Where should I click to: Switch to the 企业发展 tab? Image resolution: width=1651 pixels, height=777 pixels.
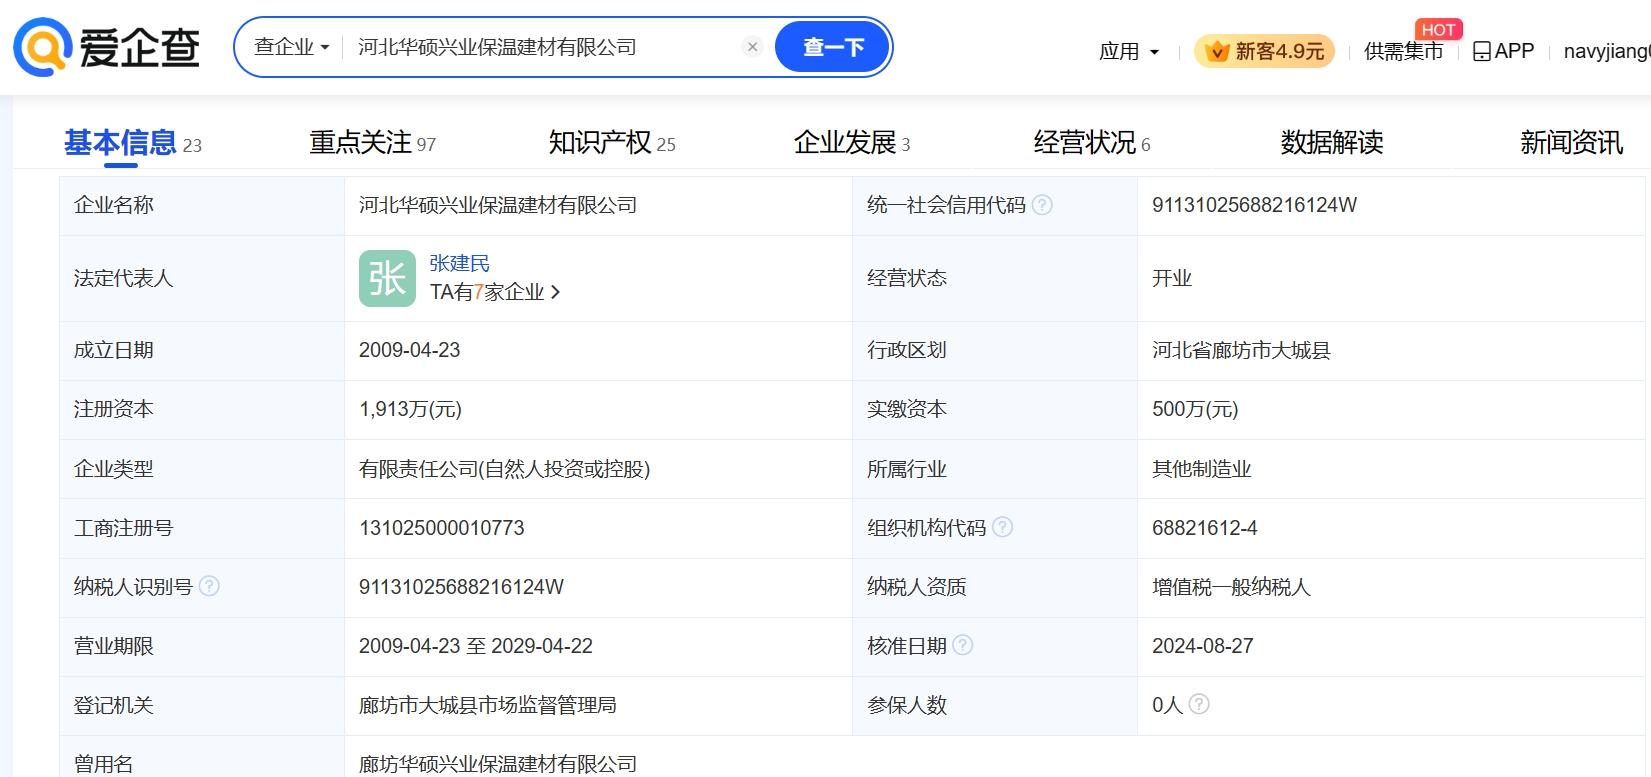pos(852,143)
